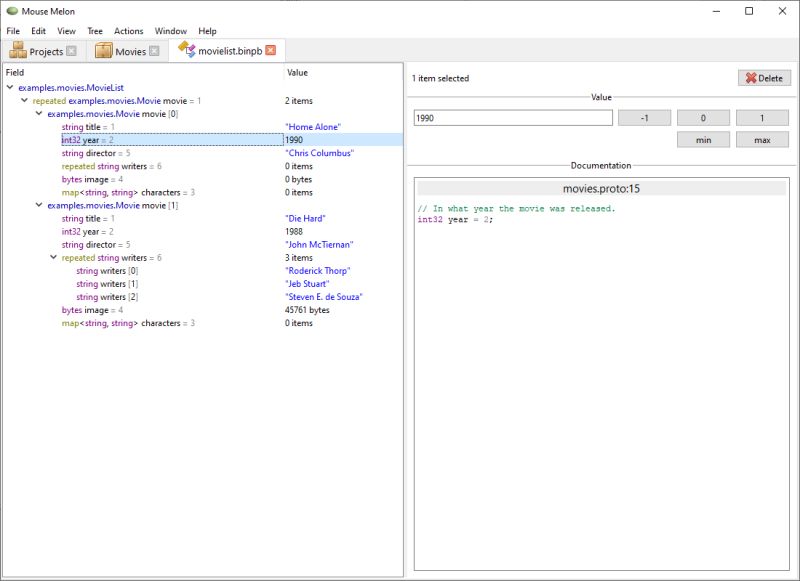Collapse the movie [1] tree node

click(x=39, y=205)
